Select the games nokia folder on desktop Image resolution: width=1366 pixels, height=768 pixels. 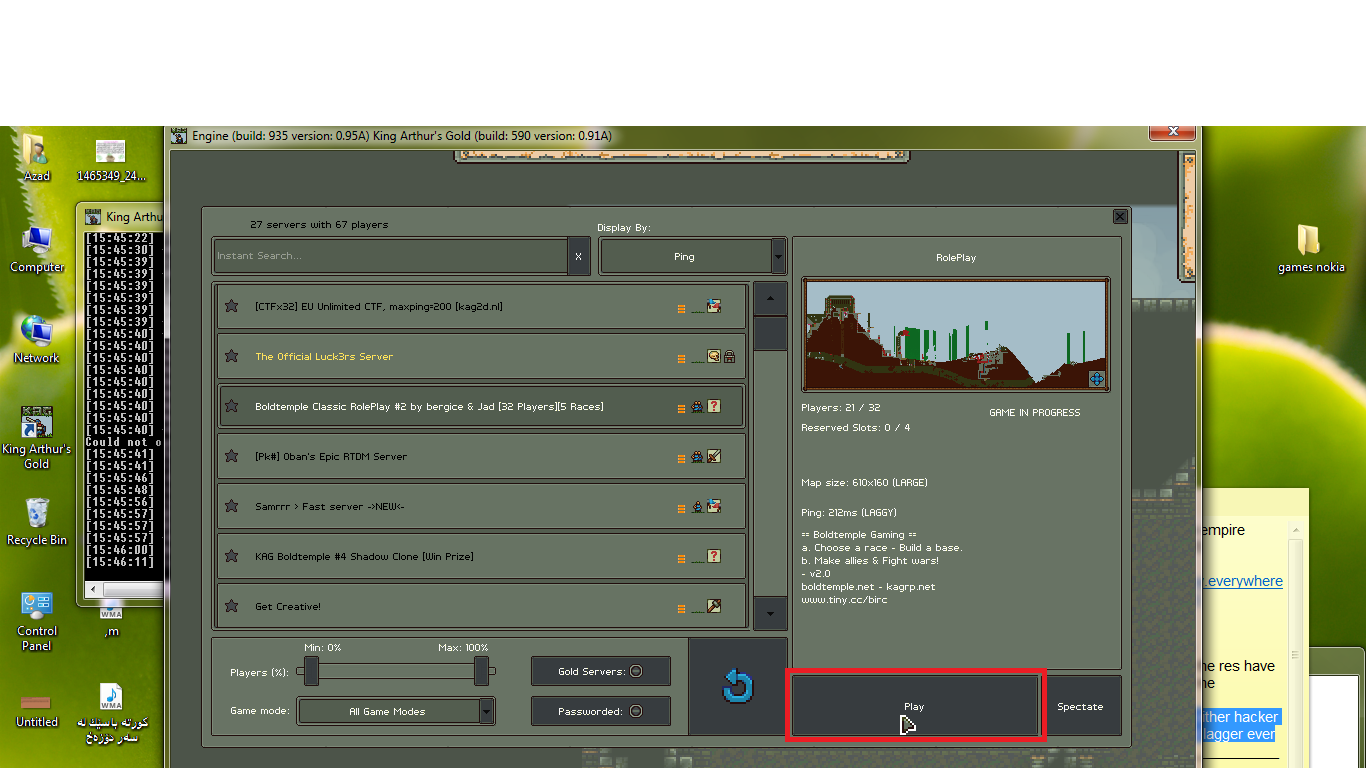1311,249
